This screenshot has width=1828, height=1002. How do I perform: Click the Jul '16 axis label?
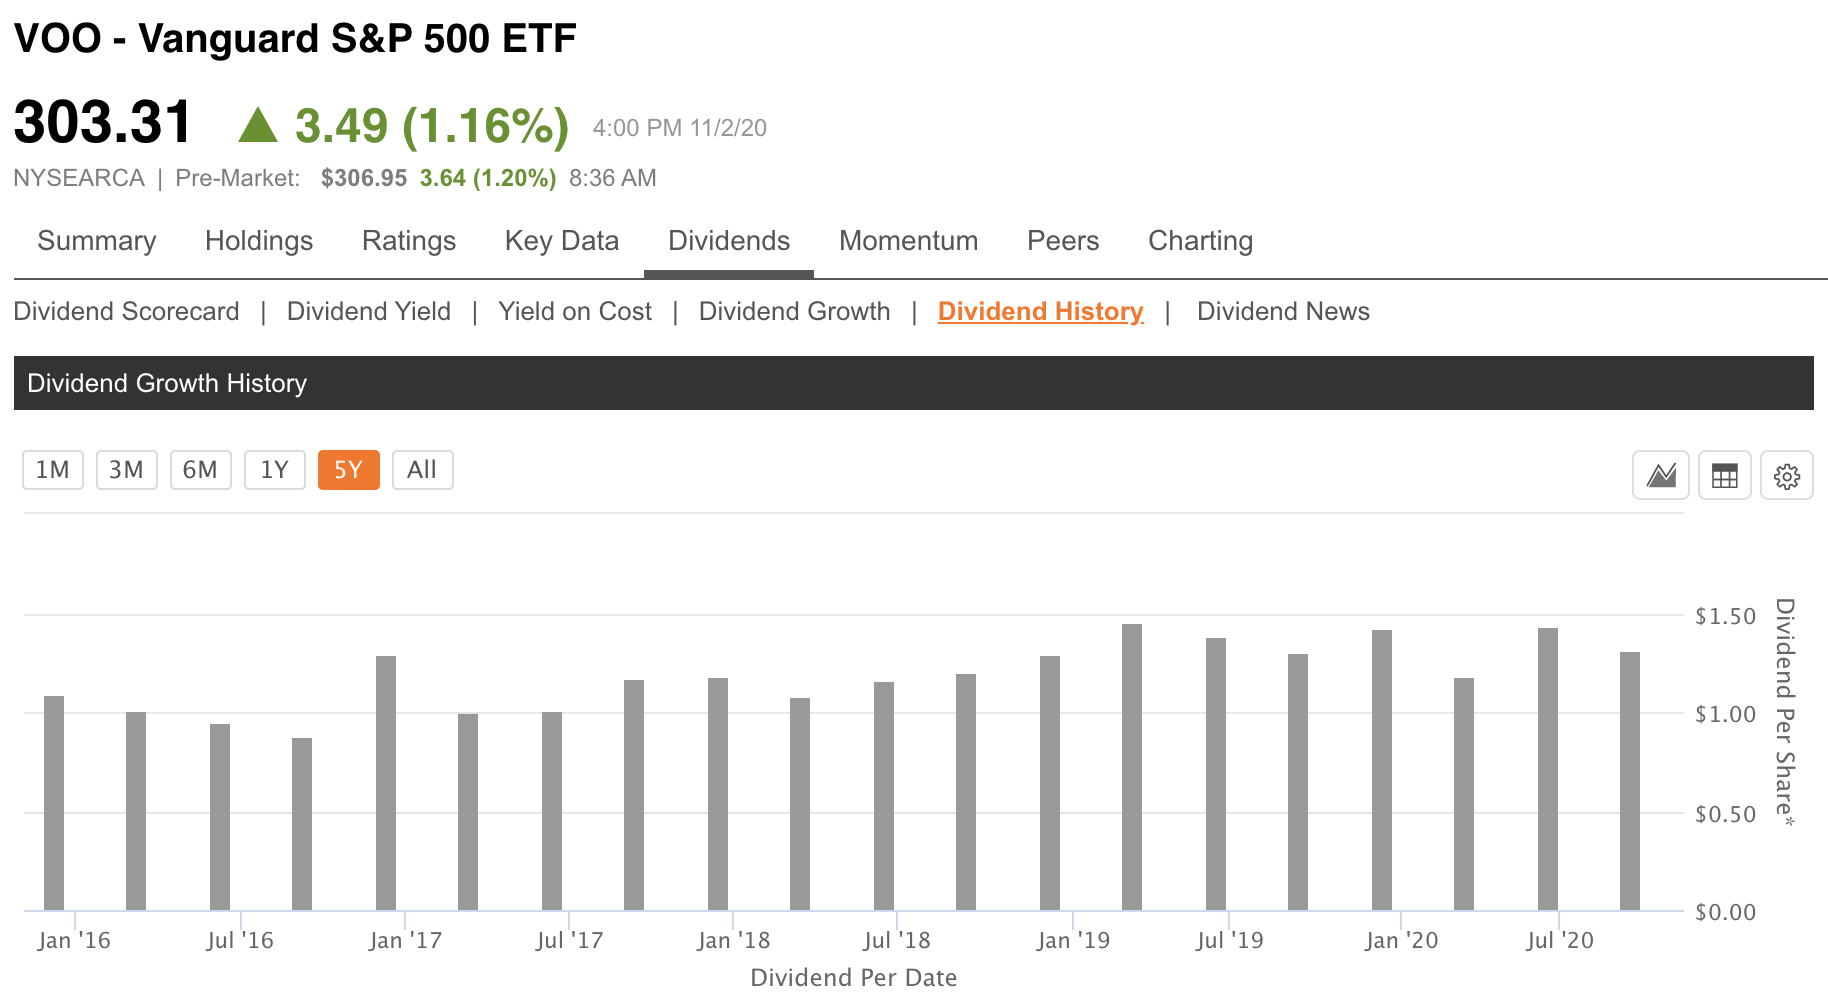pyautogui.click(x=240, y=940)
